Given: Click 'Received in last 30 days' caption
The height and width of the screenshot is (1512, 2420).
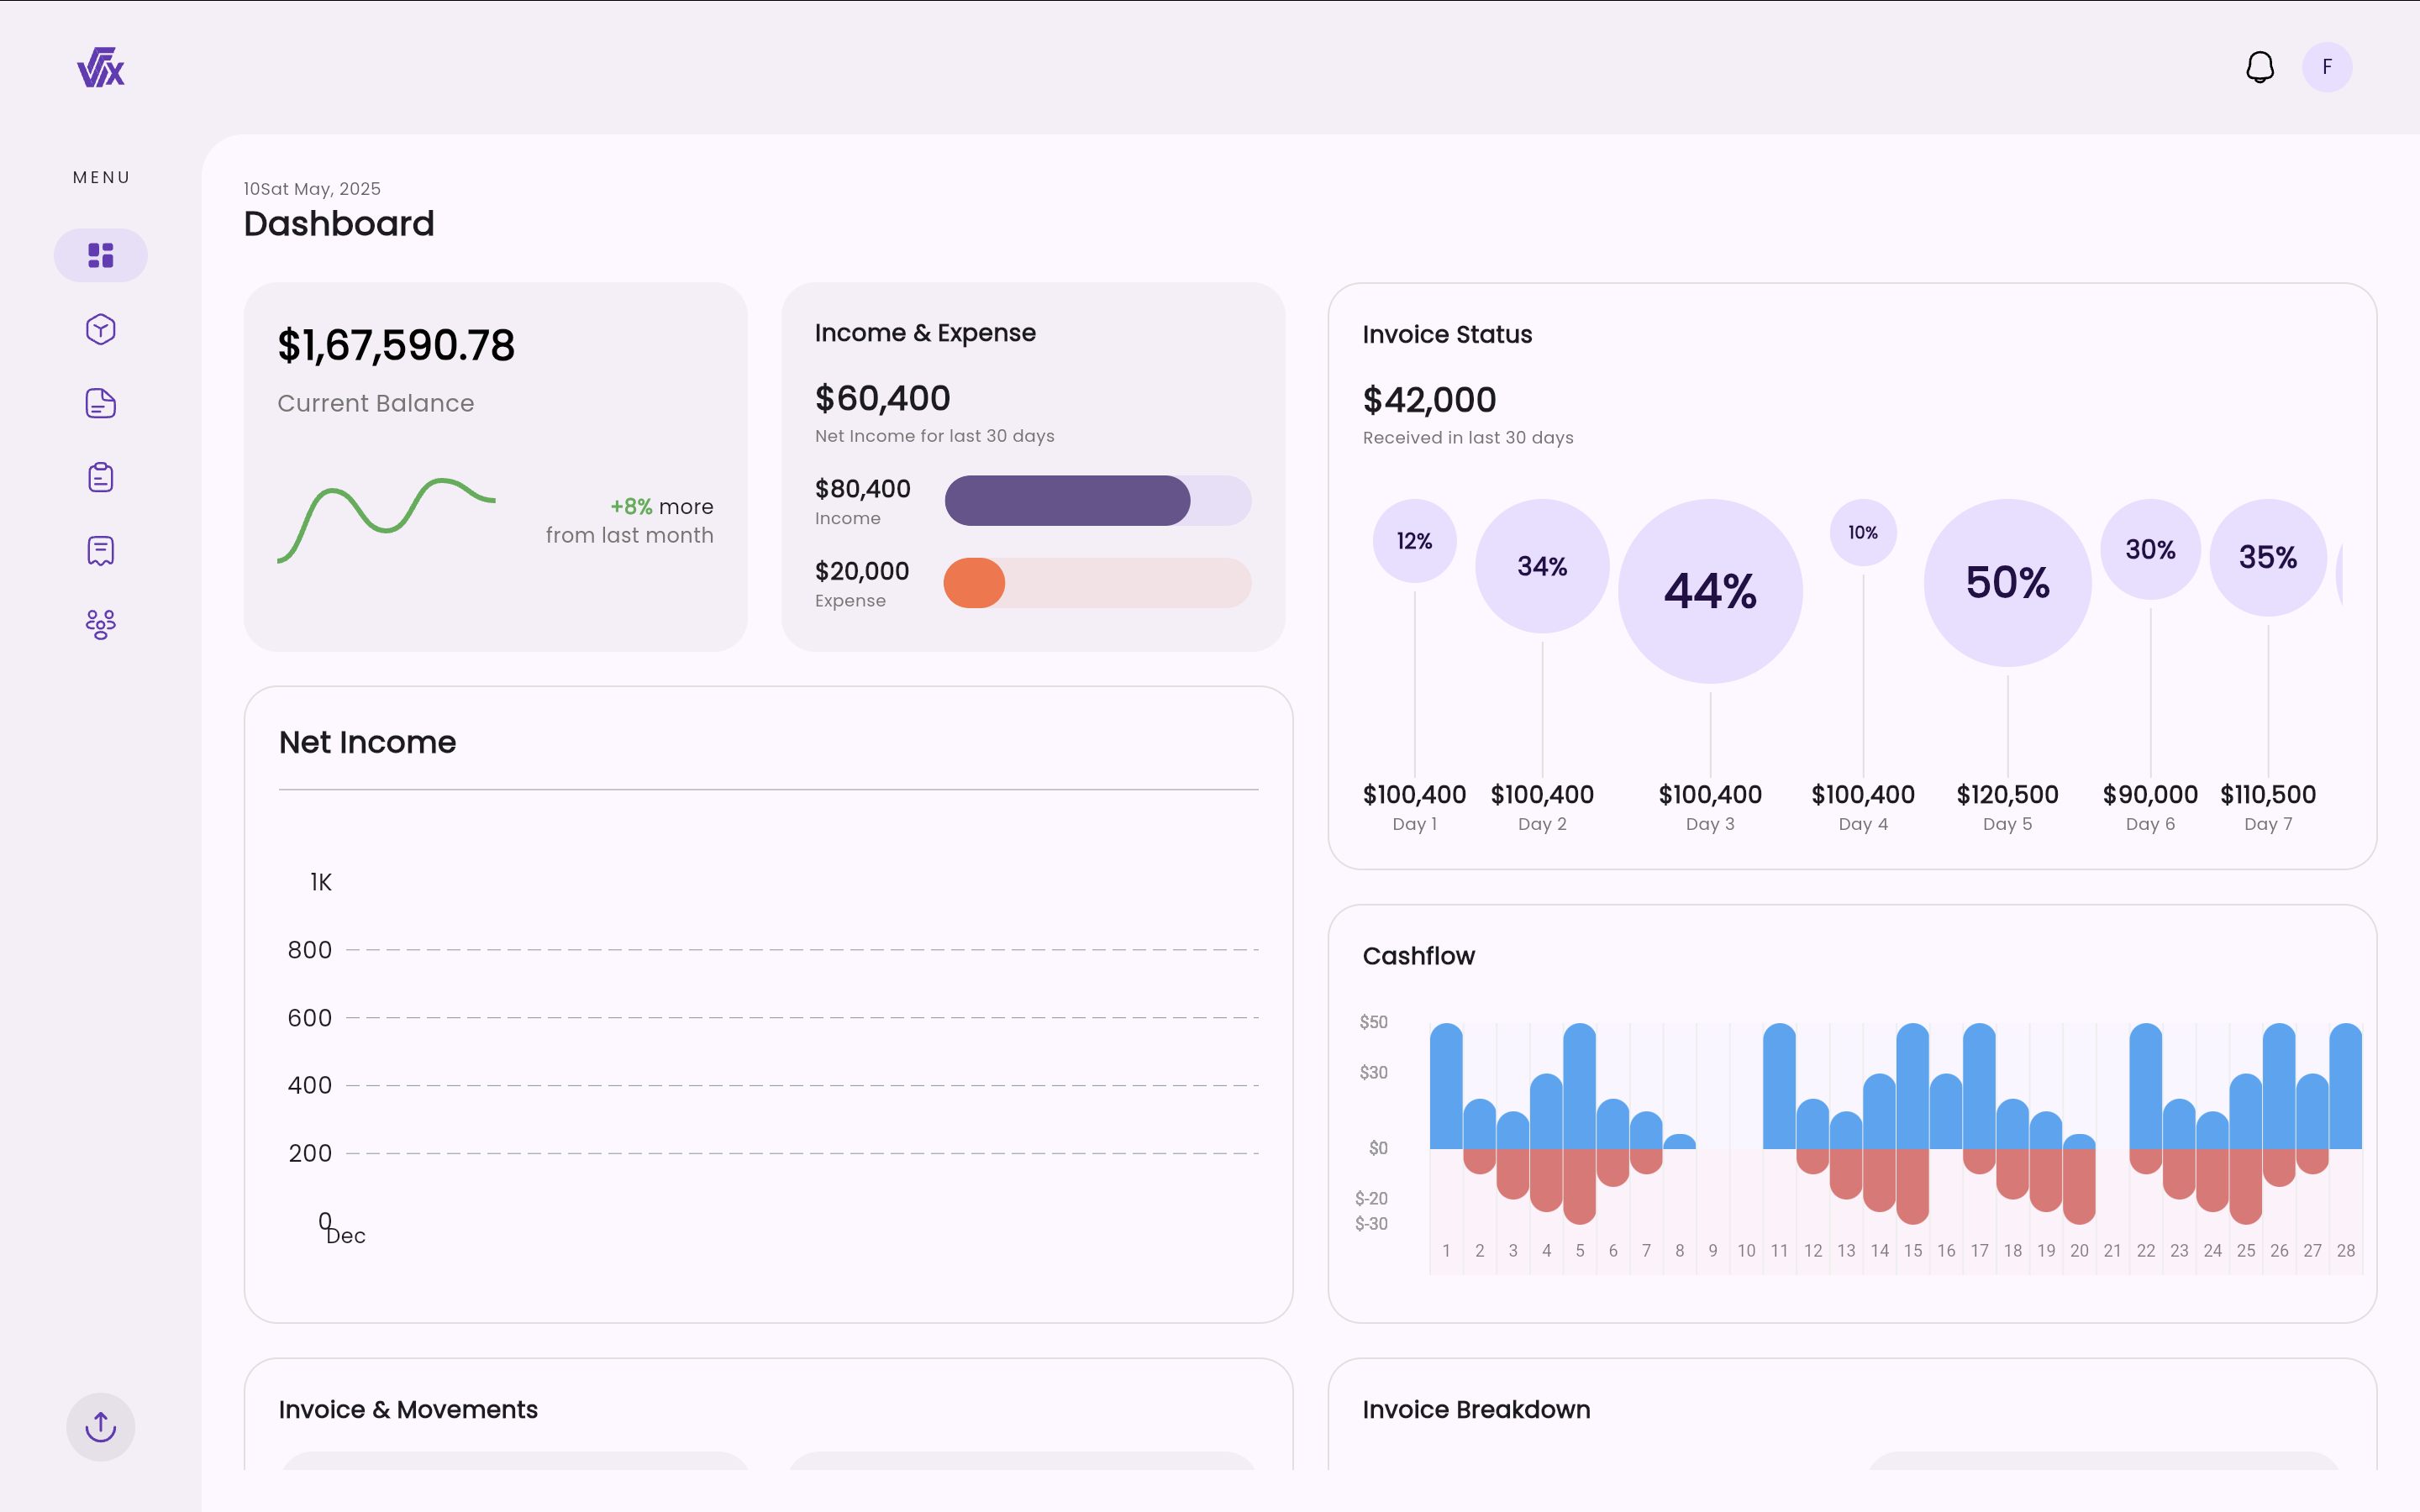Looking at the screenshot, I should [x=1467, y=438].
